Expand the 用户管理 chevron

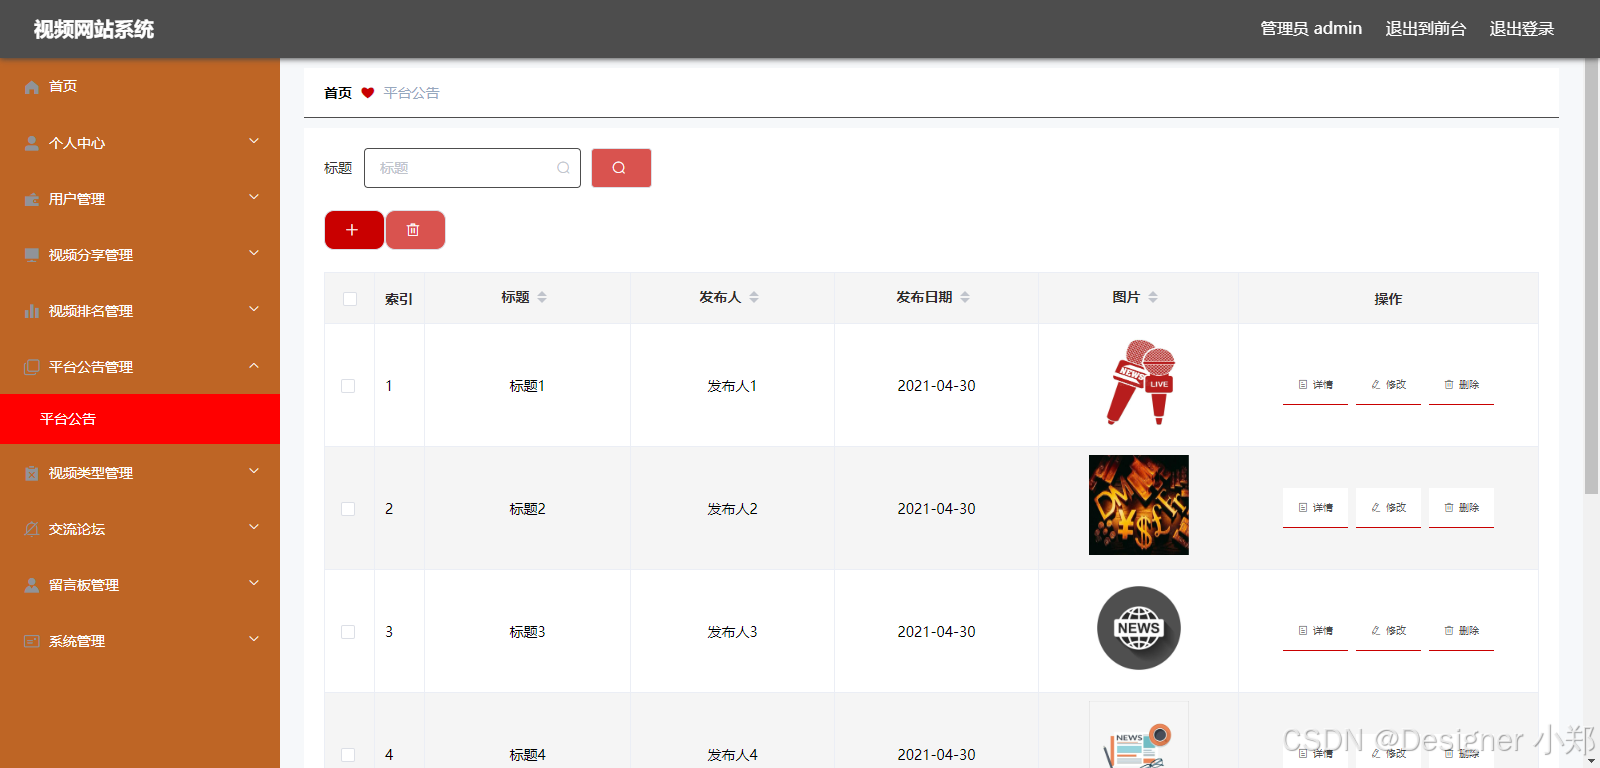point(254,197)
